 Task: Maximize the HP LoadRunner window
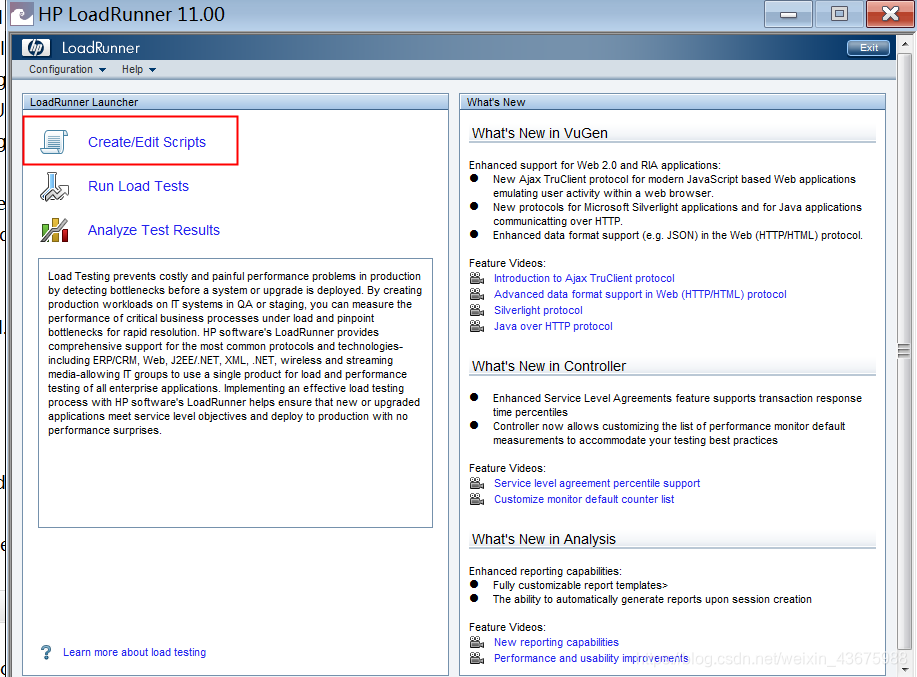pos(839,14)
